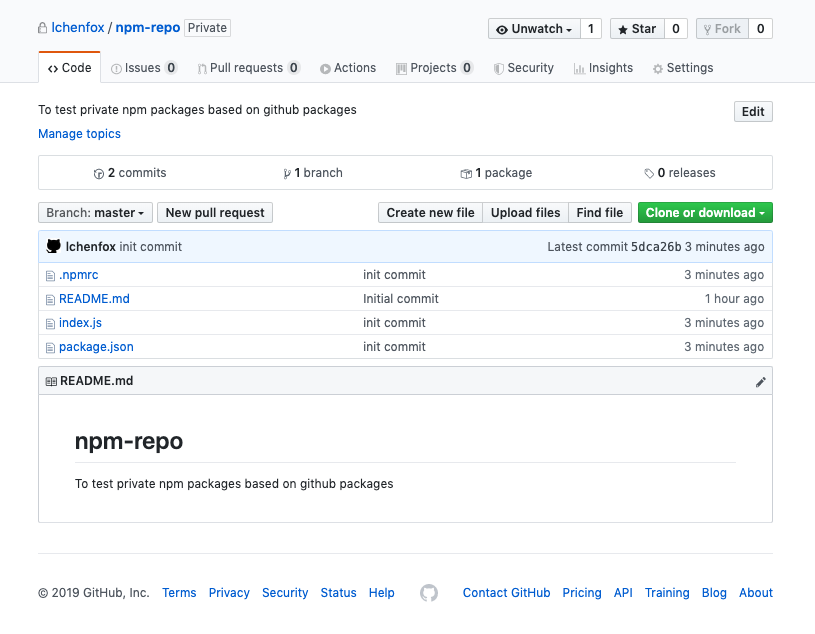Click the Edit description button
Viewport: 815px width, 634px height.
pyautogui.click(x=753, y=112)
